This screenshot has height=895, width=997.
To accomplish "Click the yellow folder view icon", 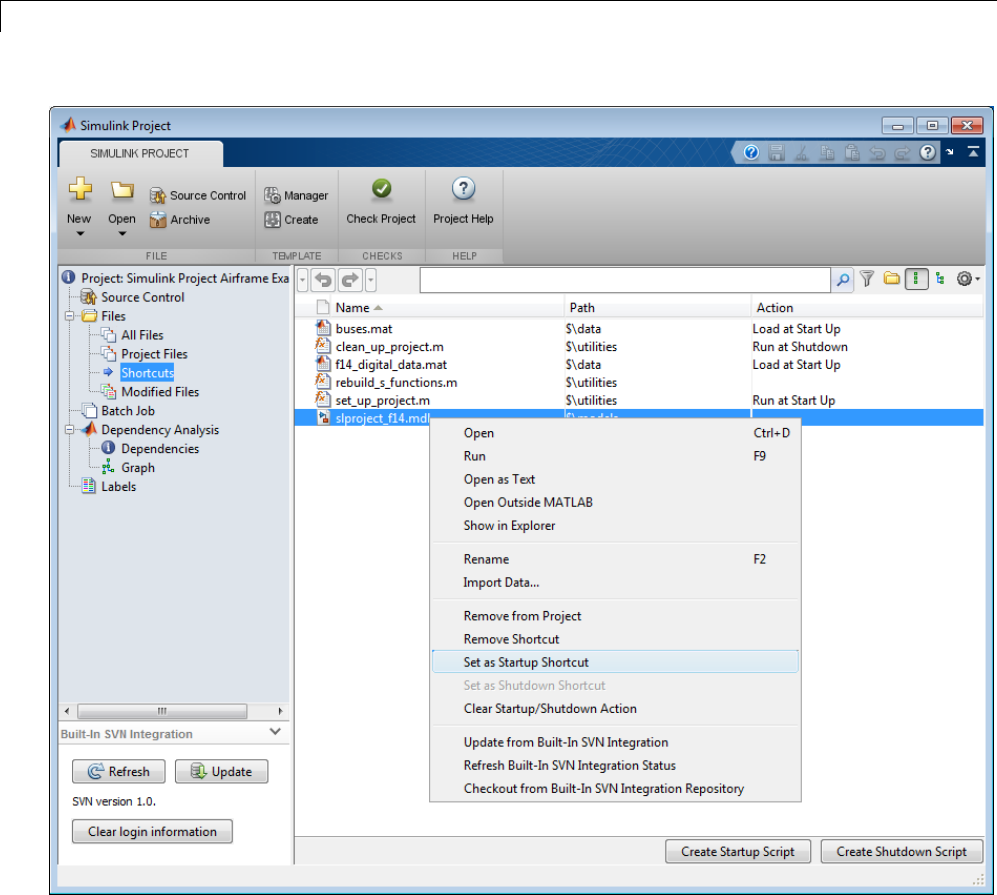I will pos(891,278).
